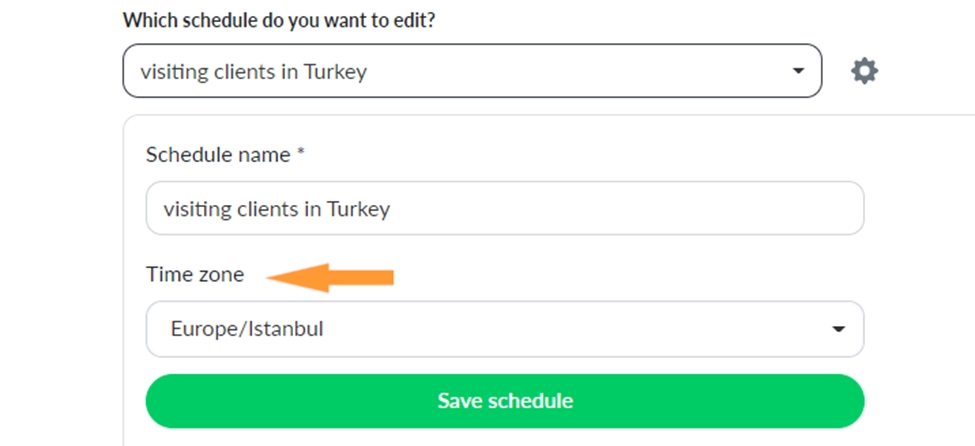This screenshot has height=446, width=975.
Task: Click the 'Save schedule' text label
Action: pos(505,401)
